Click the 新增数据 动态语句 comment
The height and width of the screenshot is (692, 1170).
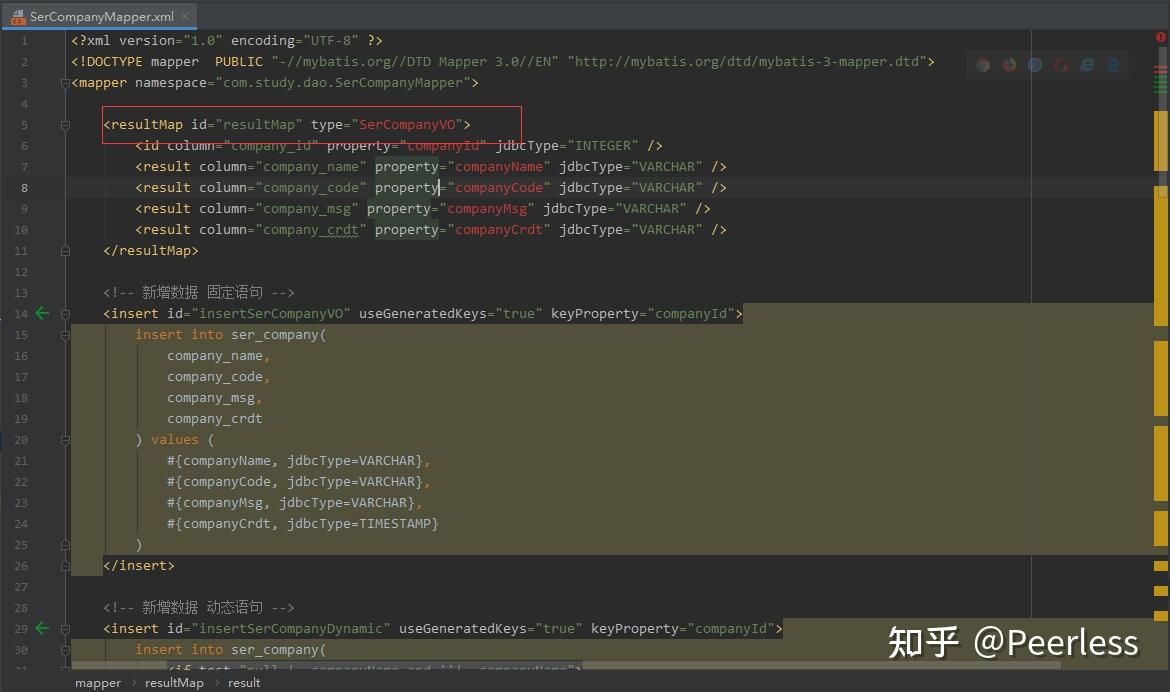[x=198, y=607]
